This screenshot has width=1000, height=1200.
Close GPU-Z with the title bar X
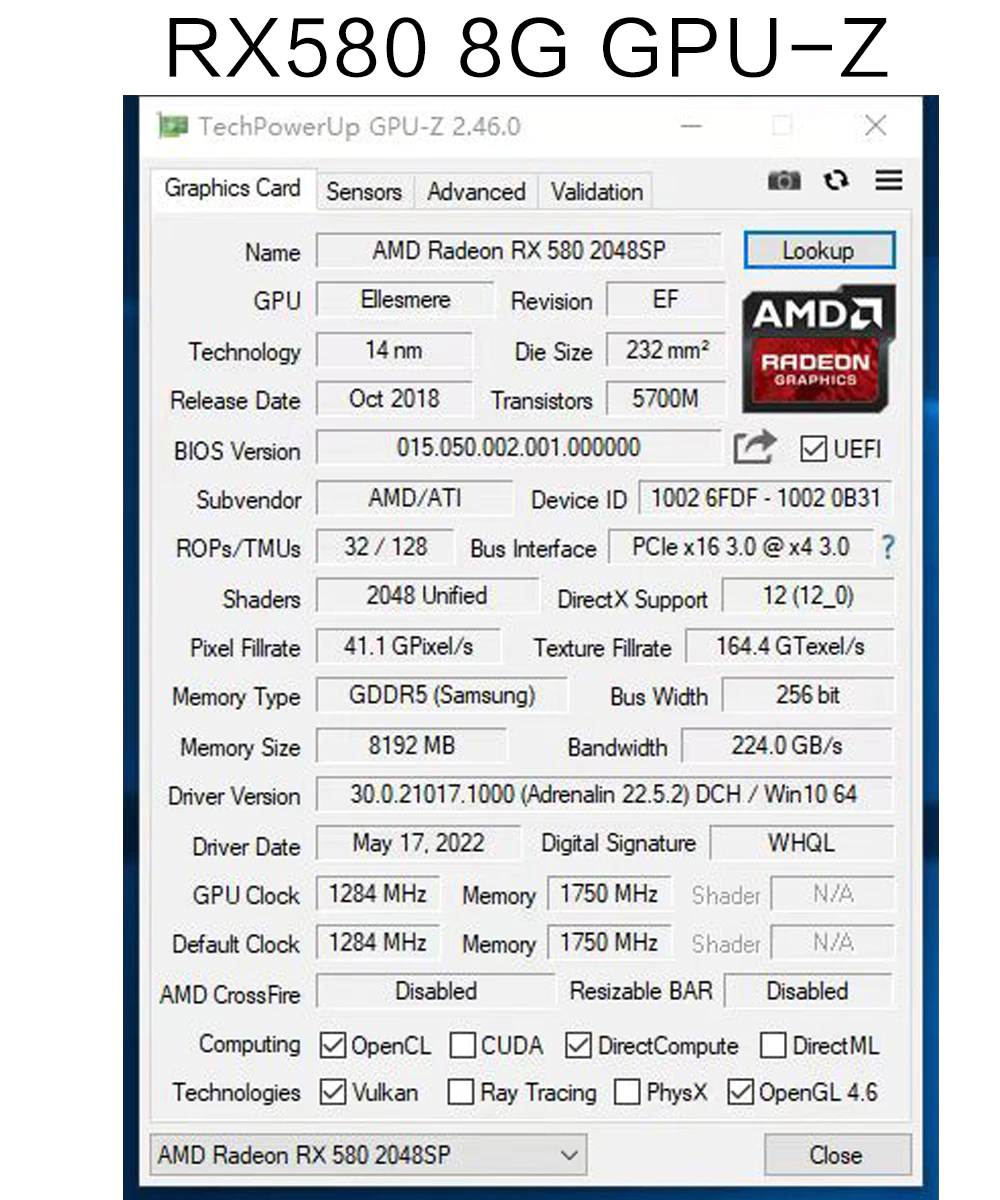point(875,126)
